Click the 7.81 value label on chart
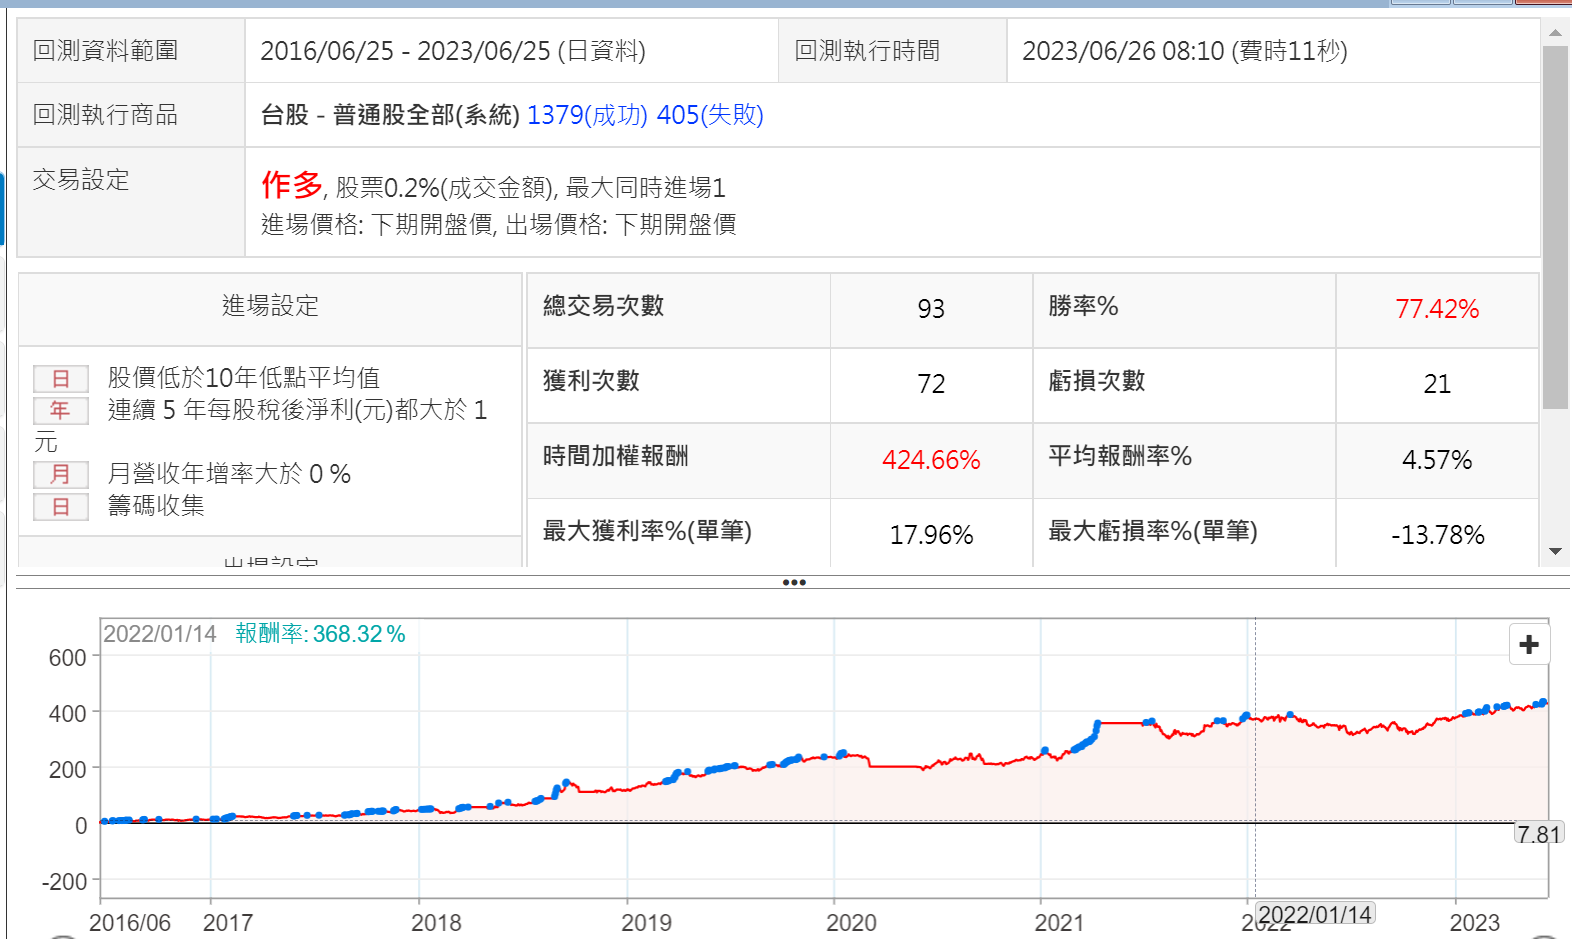This screenshot has height=939, width=1572. [1538, 834]
